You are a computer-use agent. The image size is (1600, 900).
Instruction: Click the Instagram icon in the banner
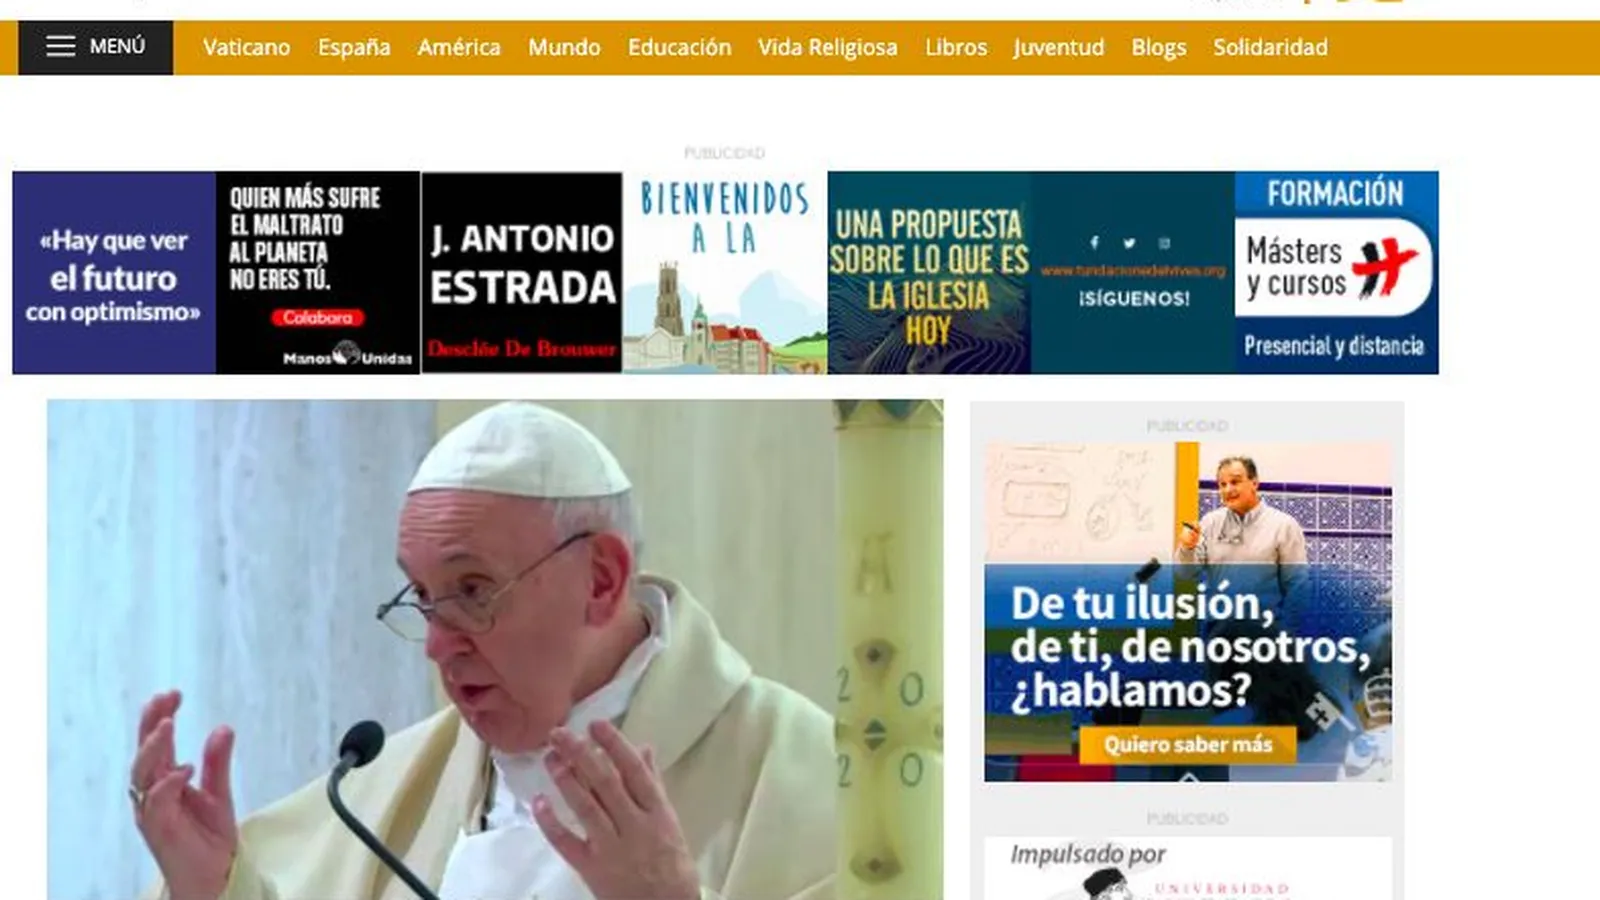[1164, 243]
